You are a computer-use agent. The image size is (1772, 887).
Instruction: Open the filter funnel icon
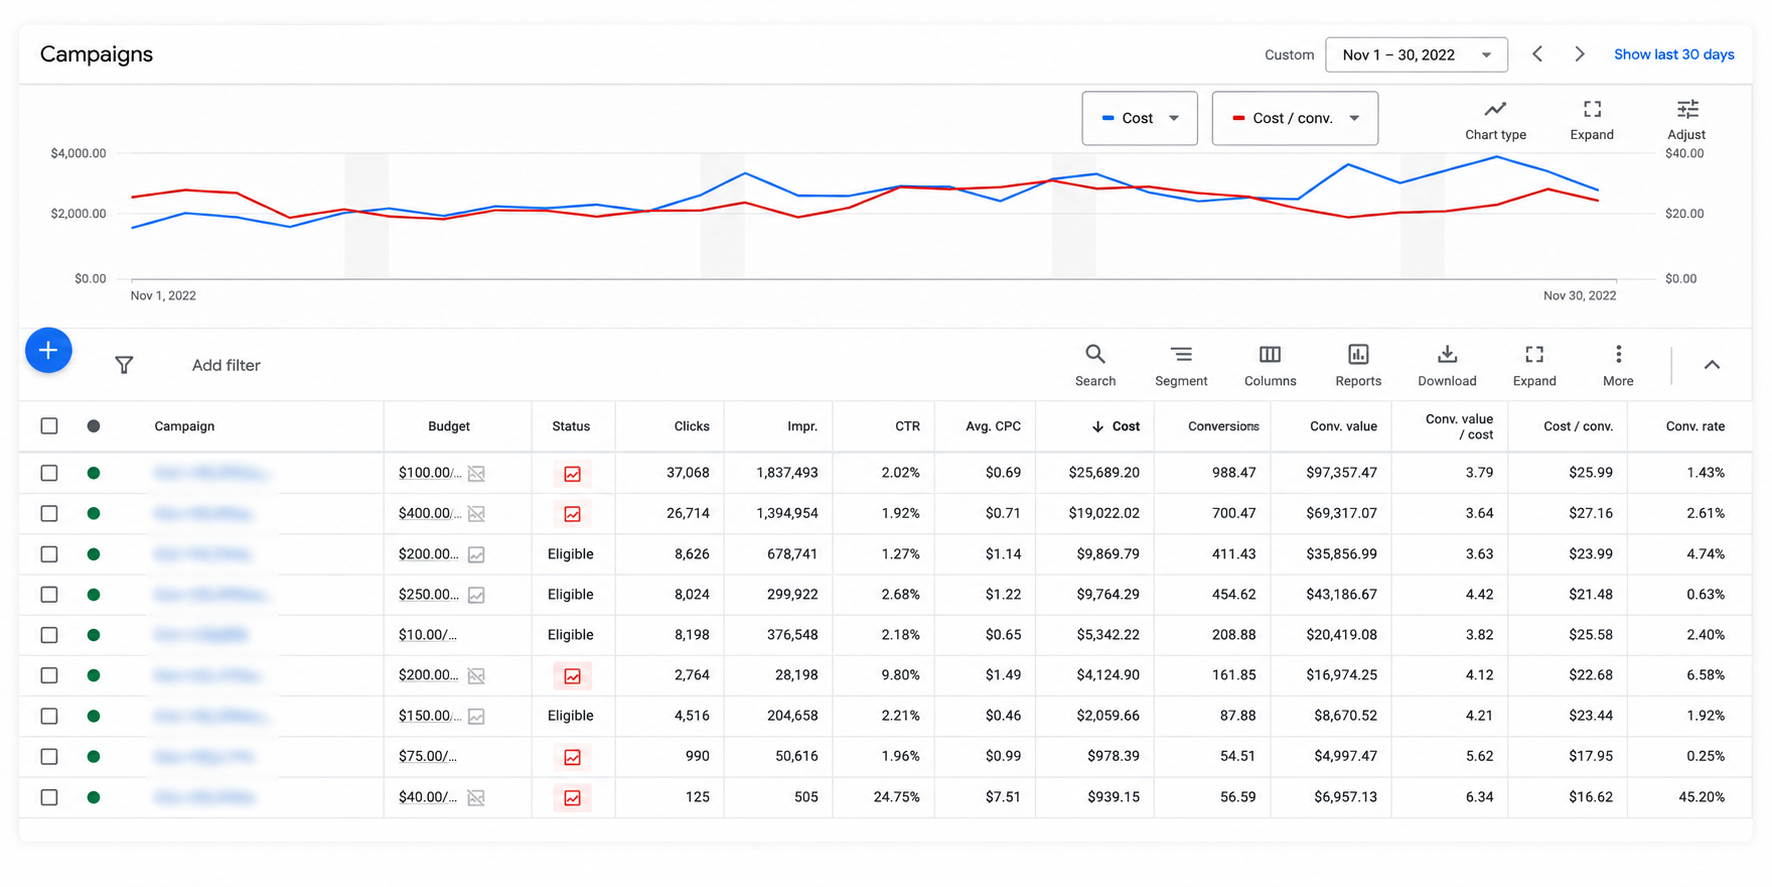pyautogui.click(x=124, y=365)
